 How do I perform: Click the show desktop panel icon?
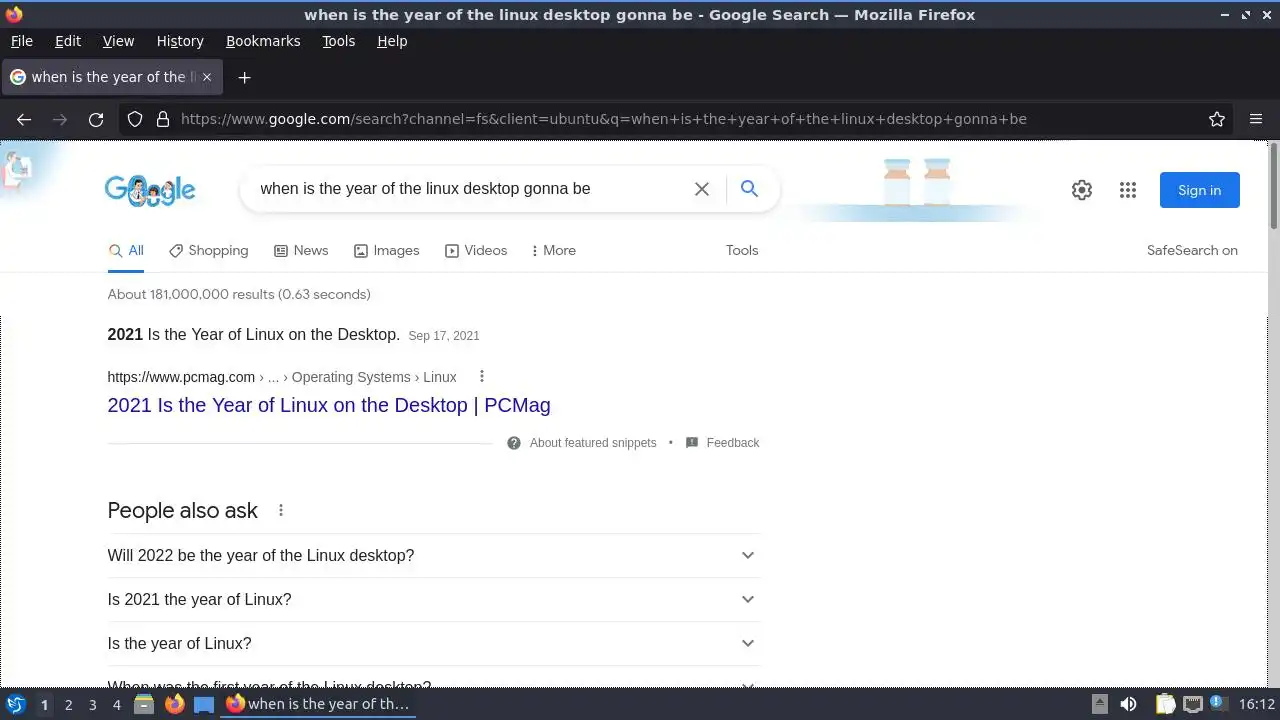tap(204, 704)
